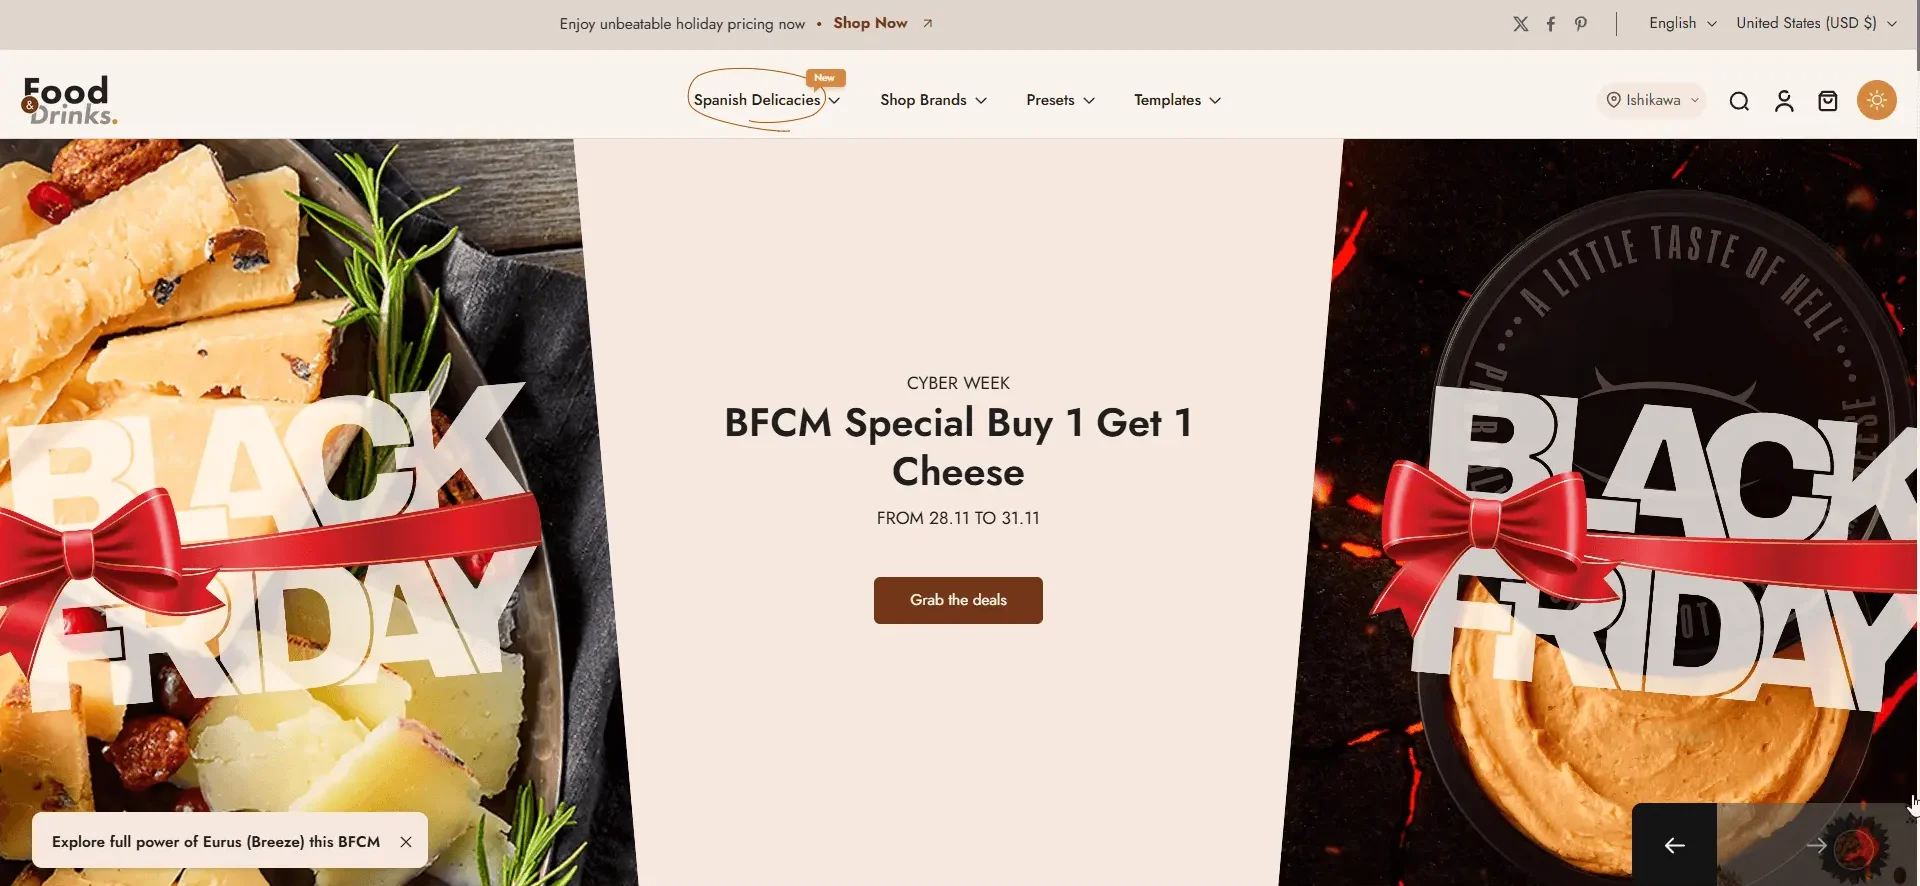Viewport: 1920px width, 886px height.
Task: Open the Shop Brands menu
Action: pos(933,100)
